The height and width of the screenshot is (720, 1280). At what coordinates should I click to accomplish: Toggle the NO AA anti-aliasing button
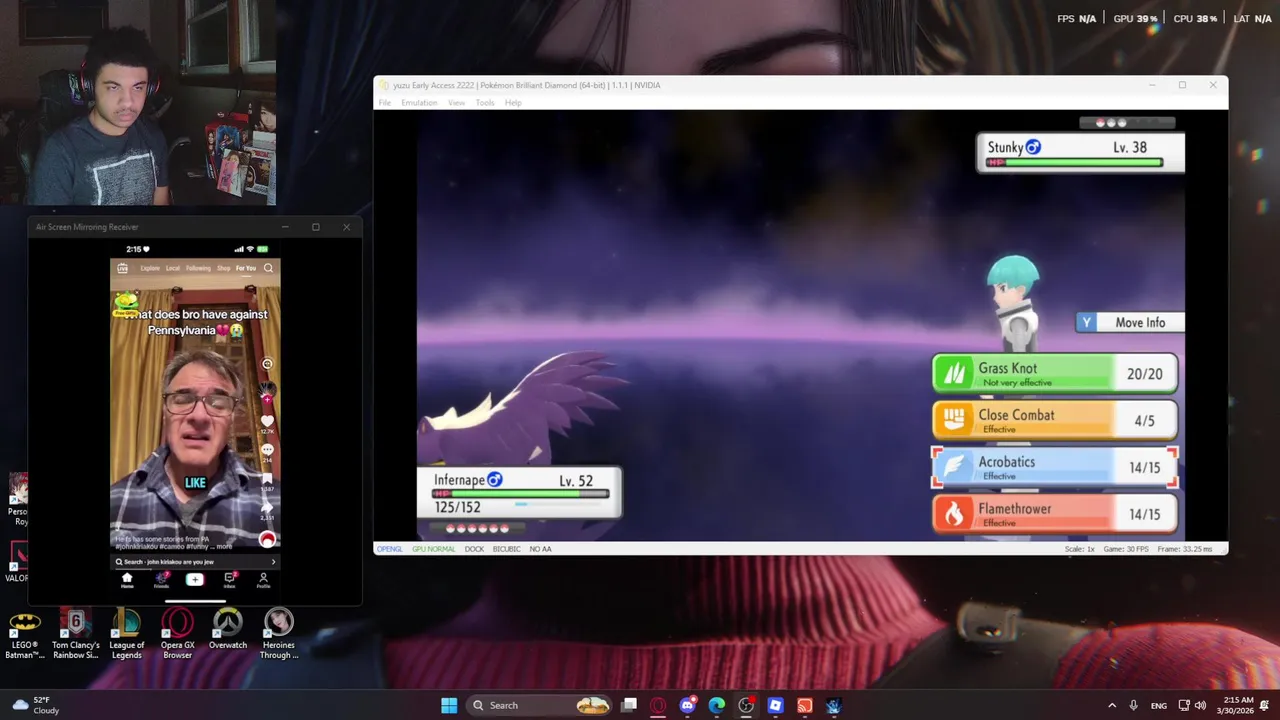540,549
